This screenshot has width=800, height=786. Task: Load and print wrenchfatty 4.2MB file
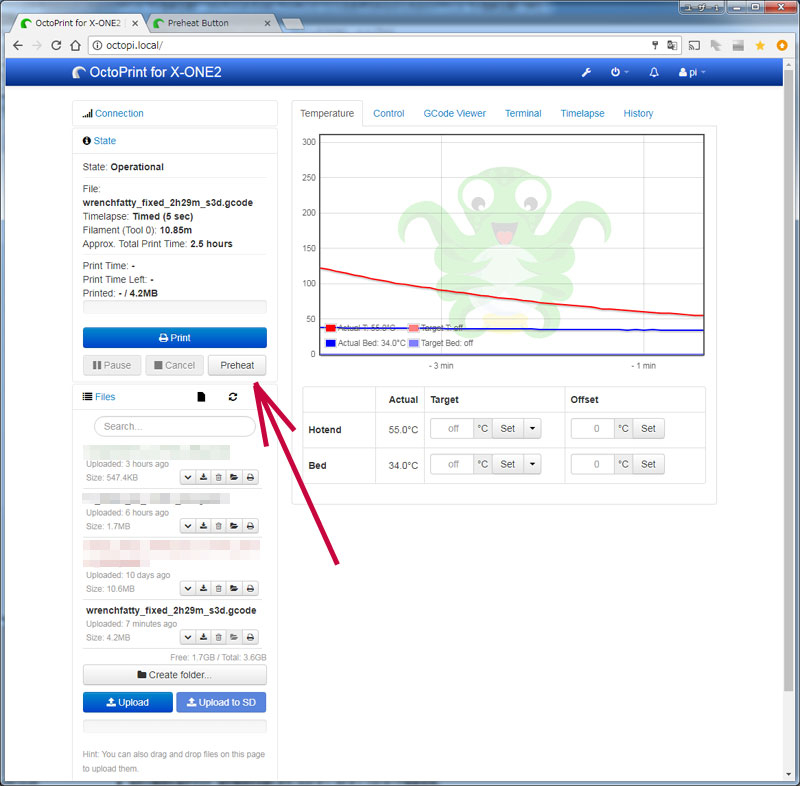(250, 637)
